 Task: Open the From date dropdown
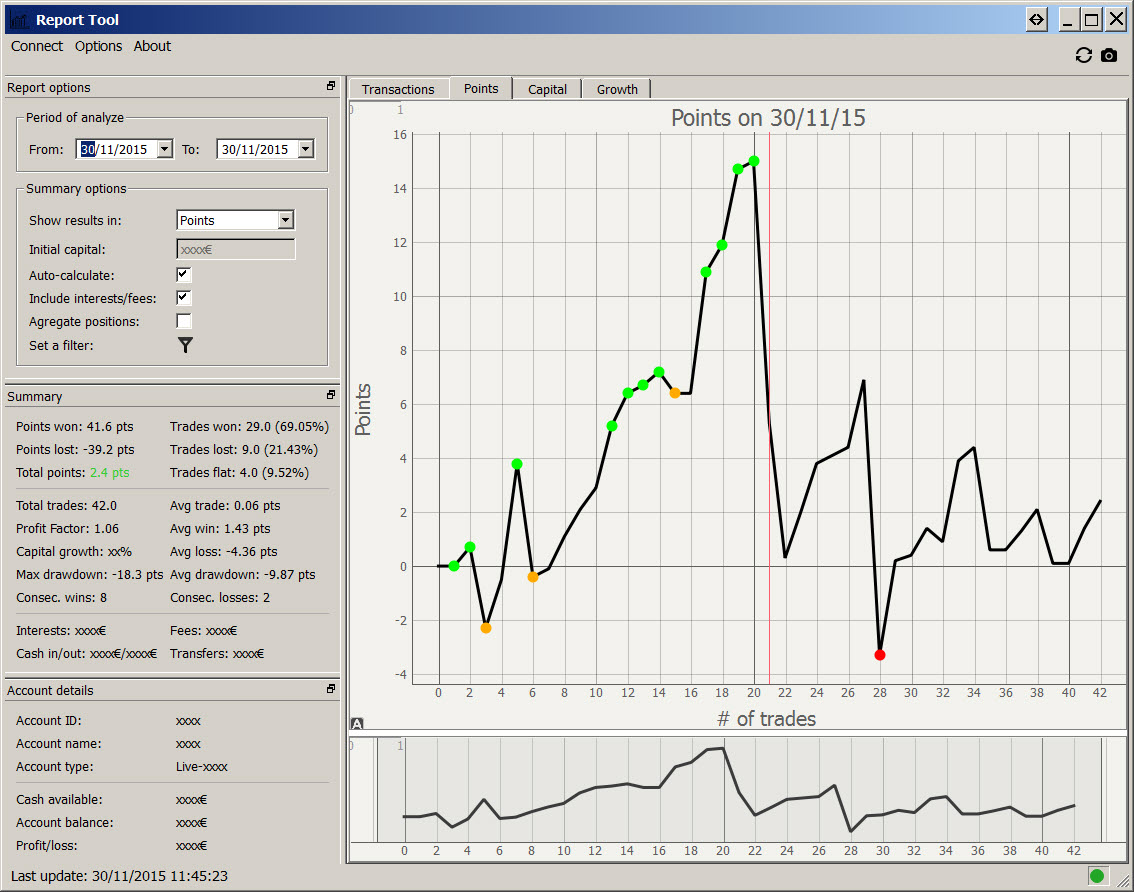pyautogui.click(x=165, y=149)
